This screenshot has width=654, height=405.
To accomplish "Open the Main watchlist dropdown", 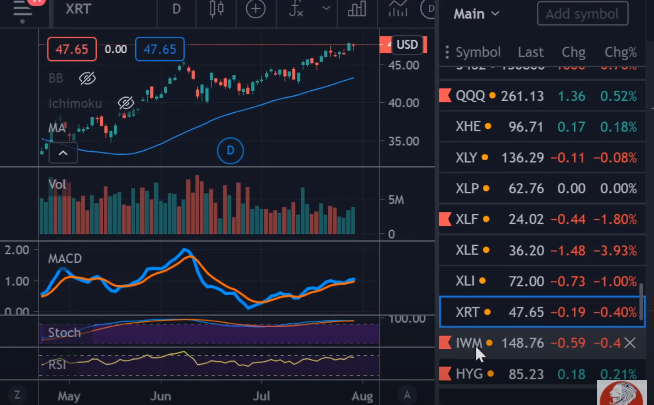I will point(476,14).
